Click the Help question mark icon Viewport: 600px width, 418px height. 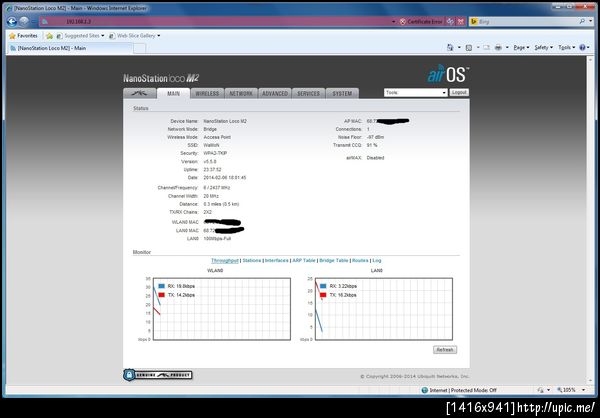tap(582, 47)
